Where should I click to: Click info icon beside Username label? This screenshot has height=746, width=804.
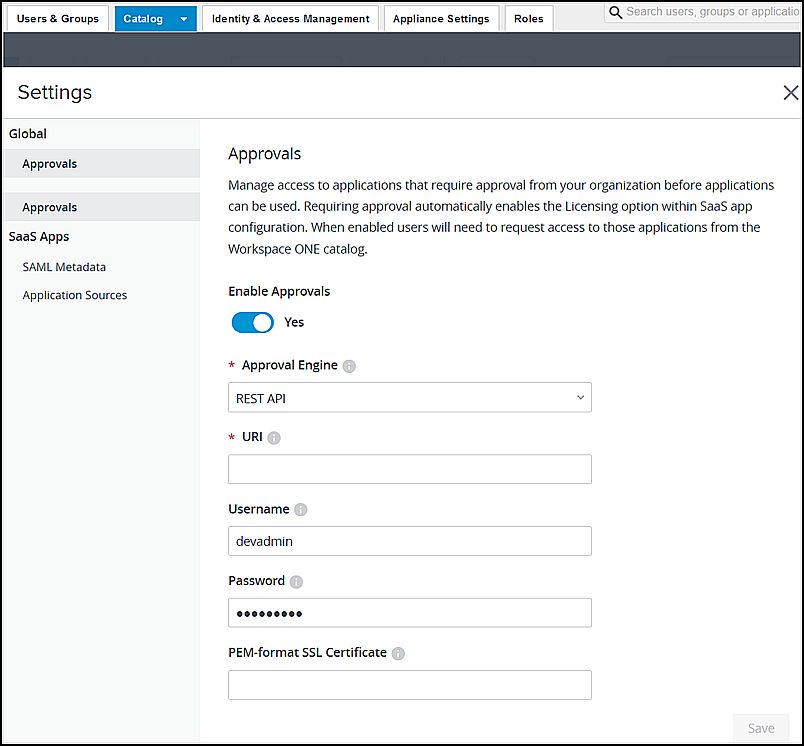tap(300, 510)
